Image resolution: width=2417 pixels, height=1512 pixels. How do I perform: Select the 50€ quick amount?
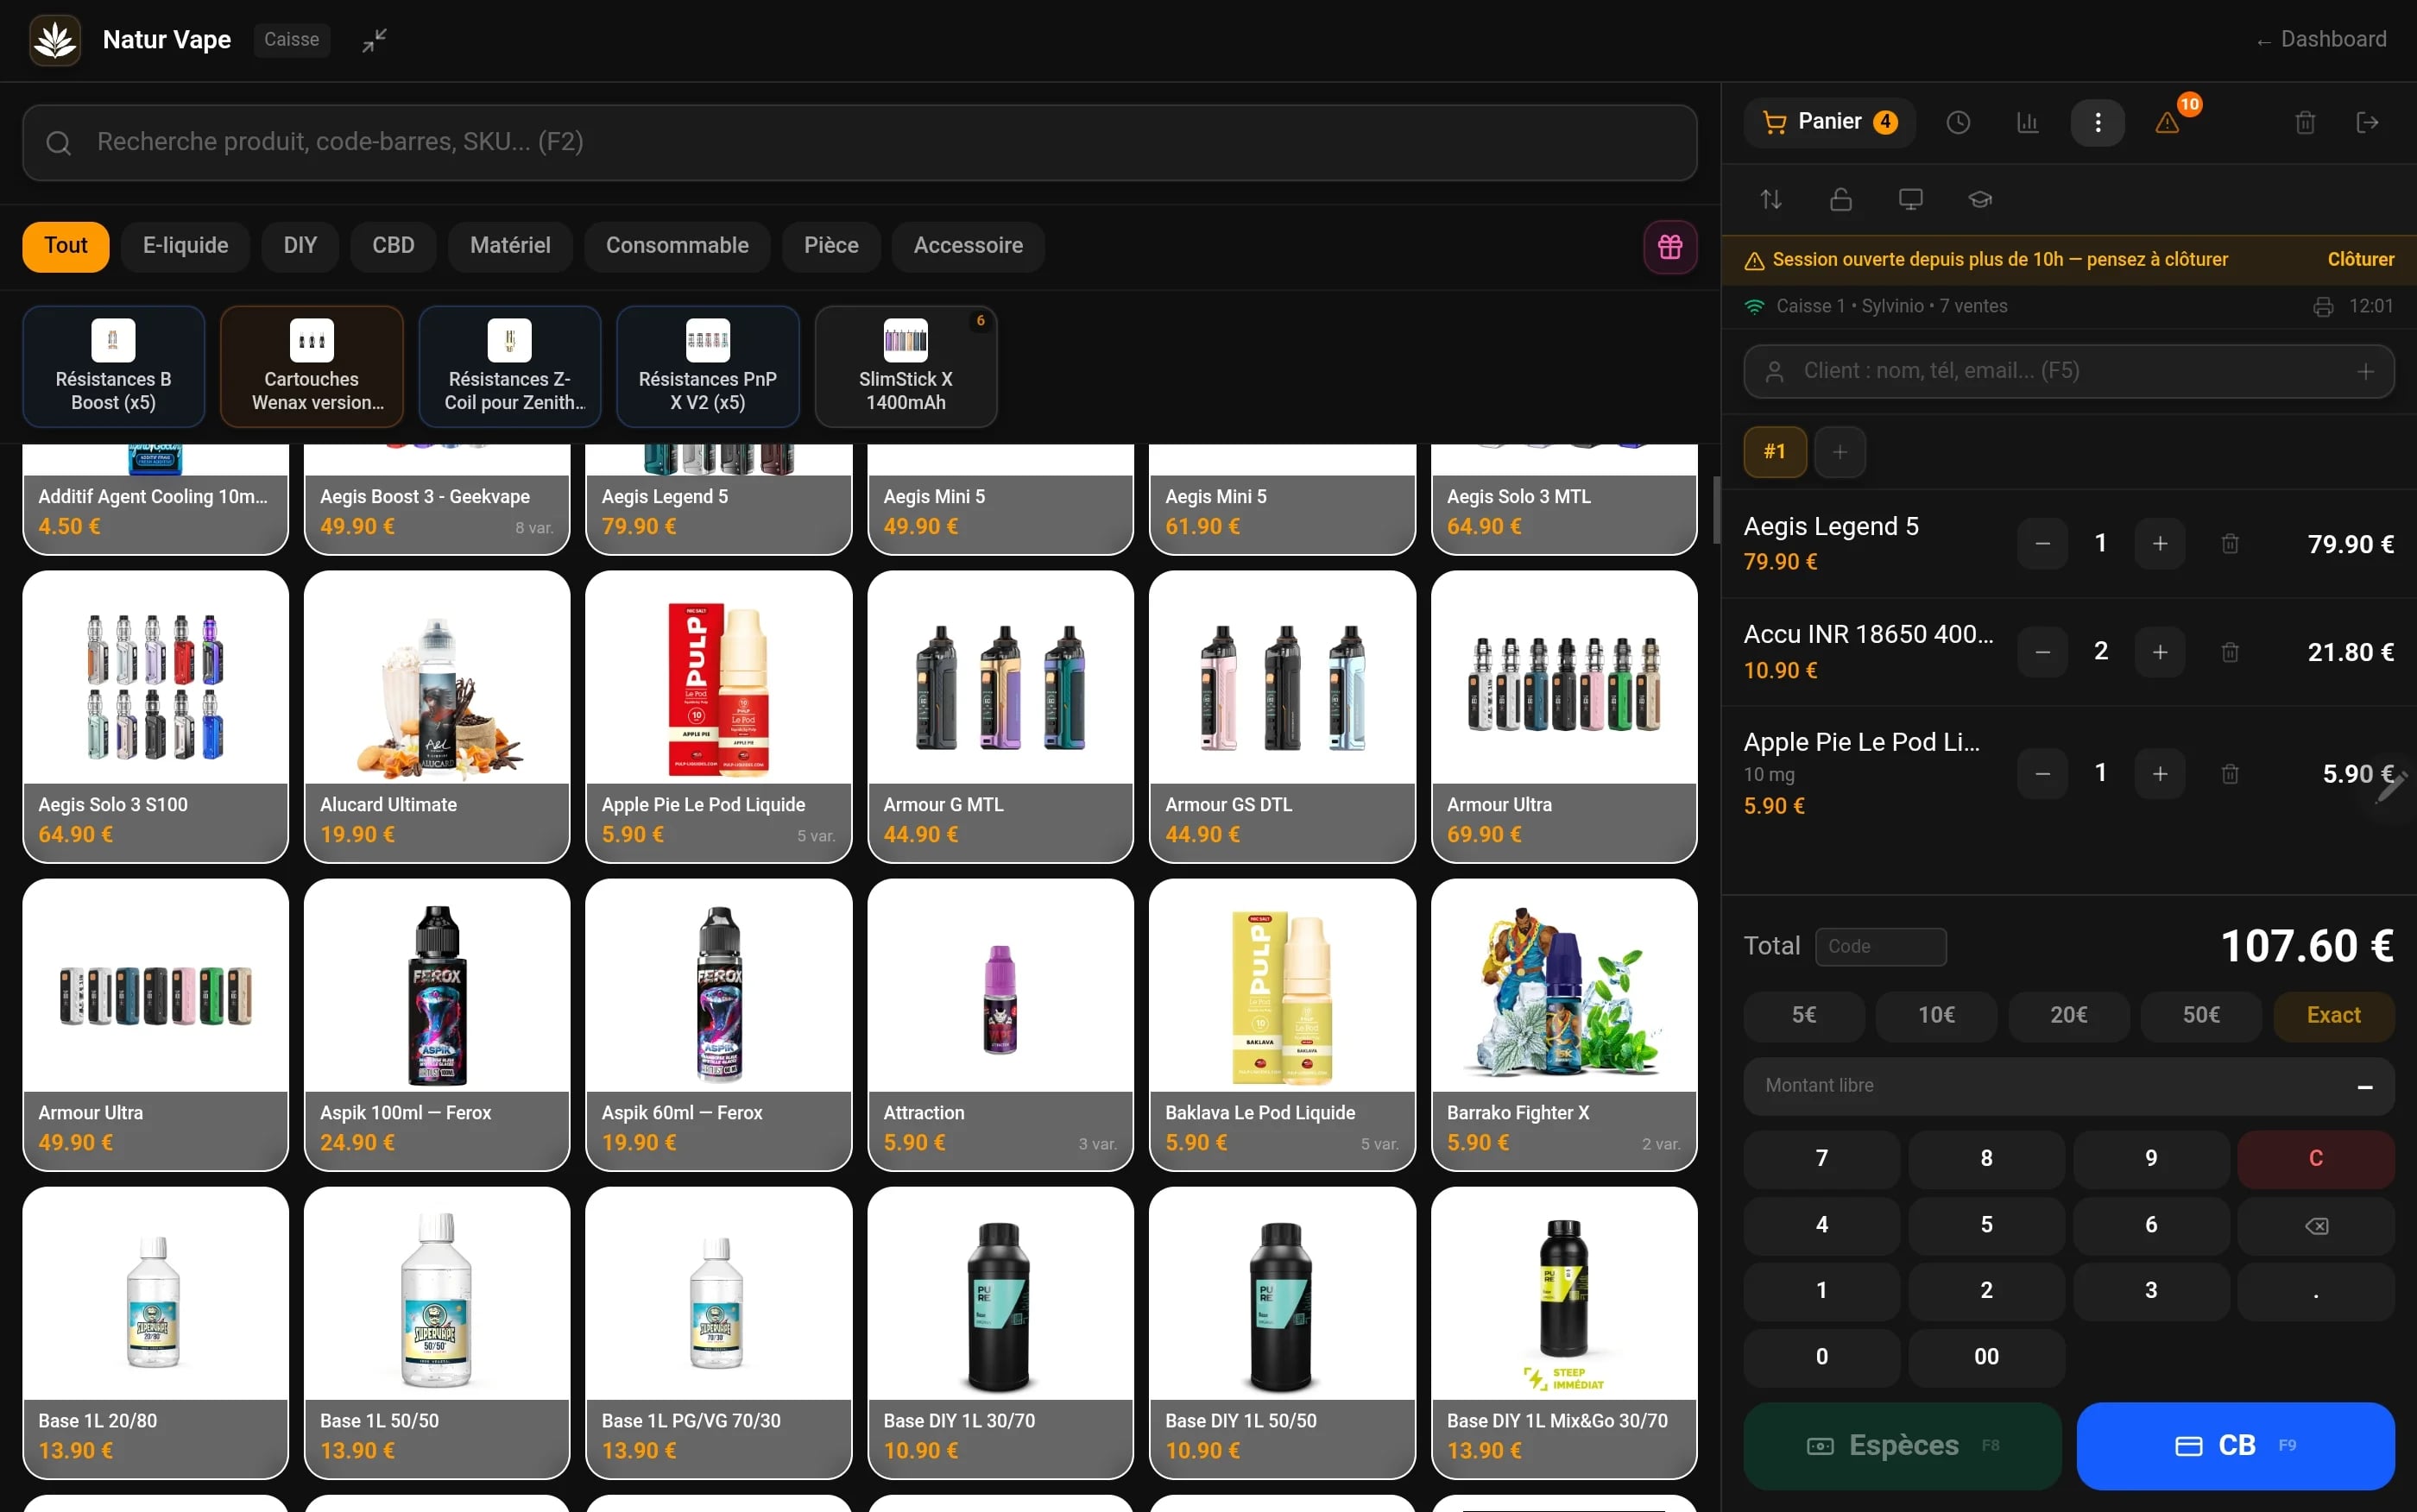[x=2201, y=1016]
